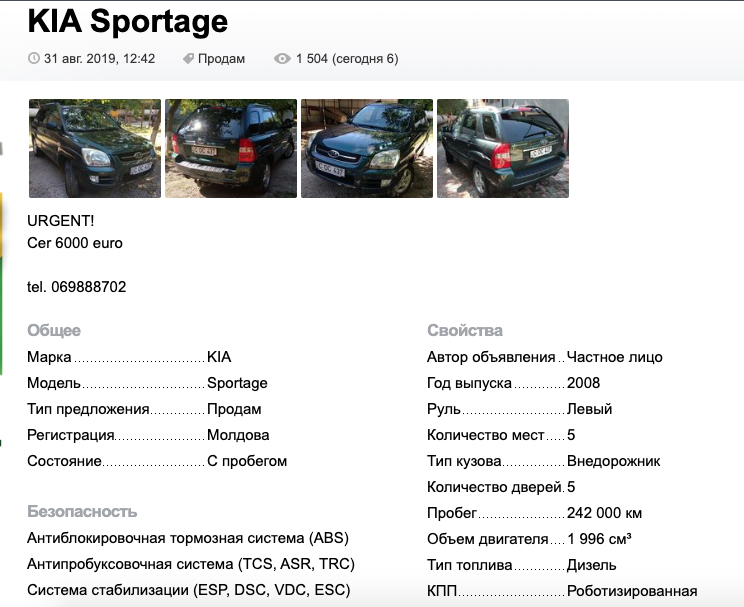Open the first car photo, front-left view

click(95, 148)
